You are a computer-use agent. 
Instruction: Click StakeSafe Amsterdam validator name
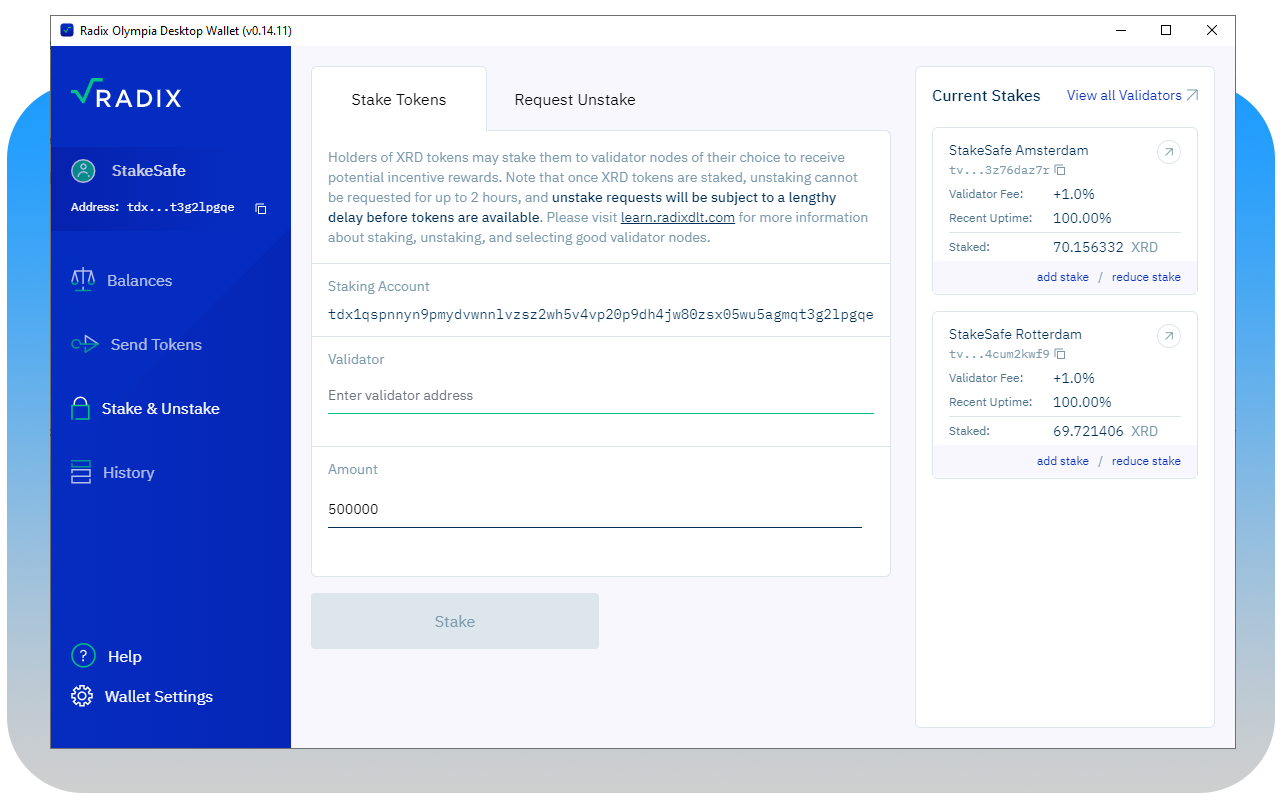pos(1019,150)
